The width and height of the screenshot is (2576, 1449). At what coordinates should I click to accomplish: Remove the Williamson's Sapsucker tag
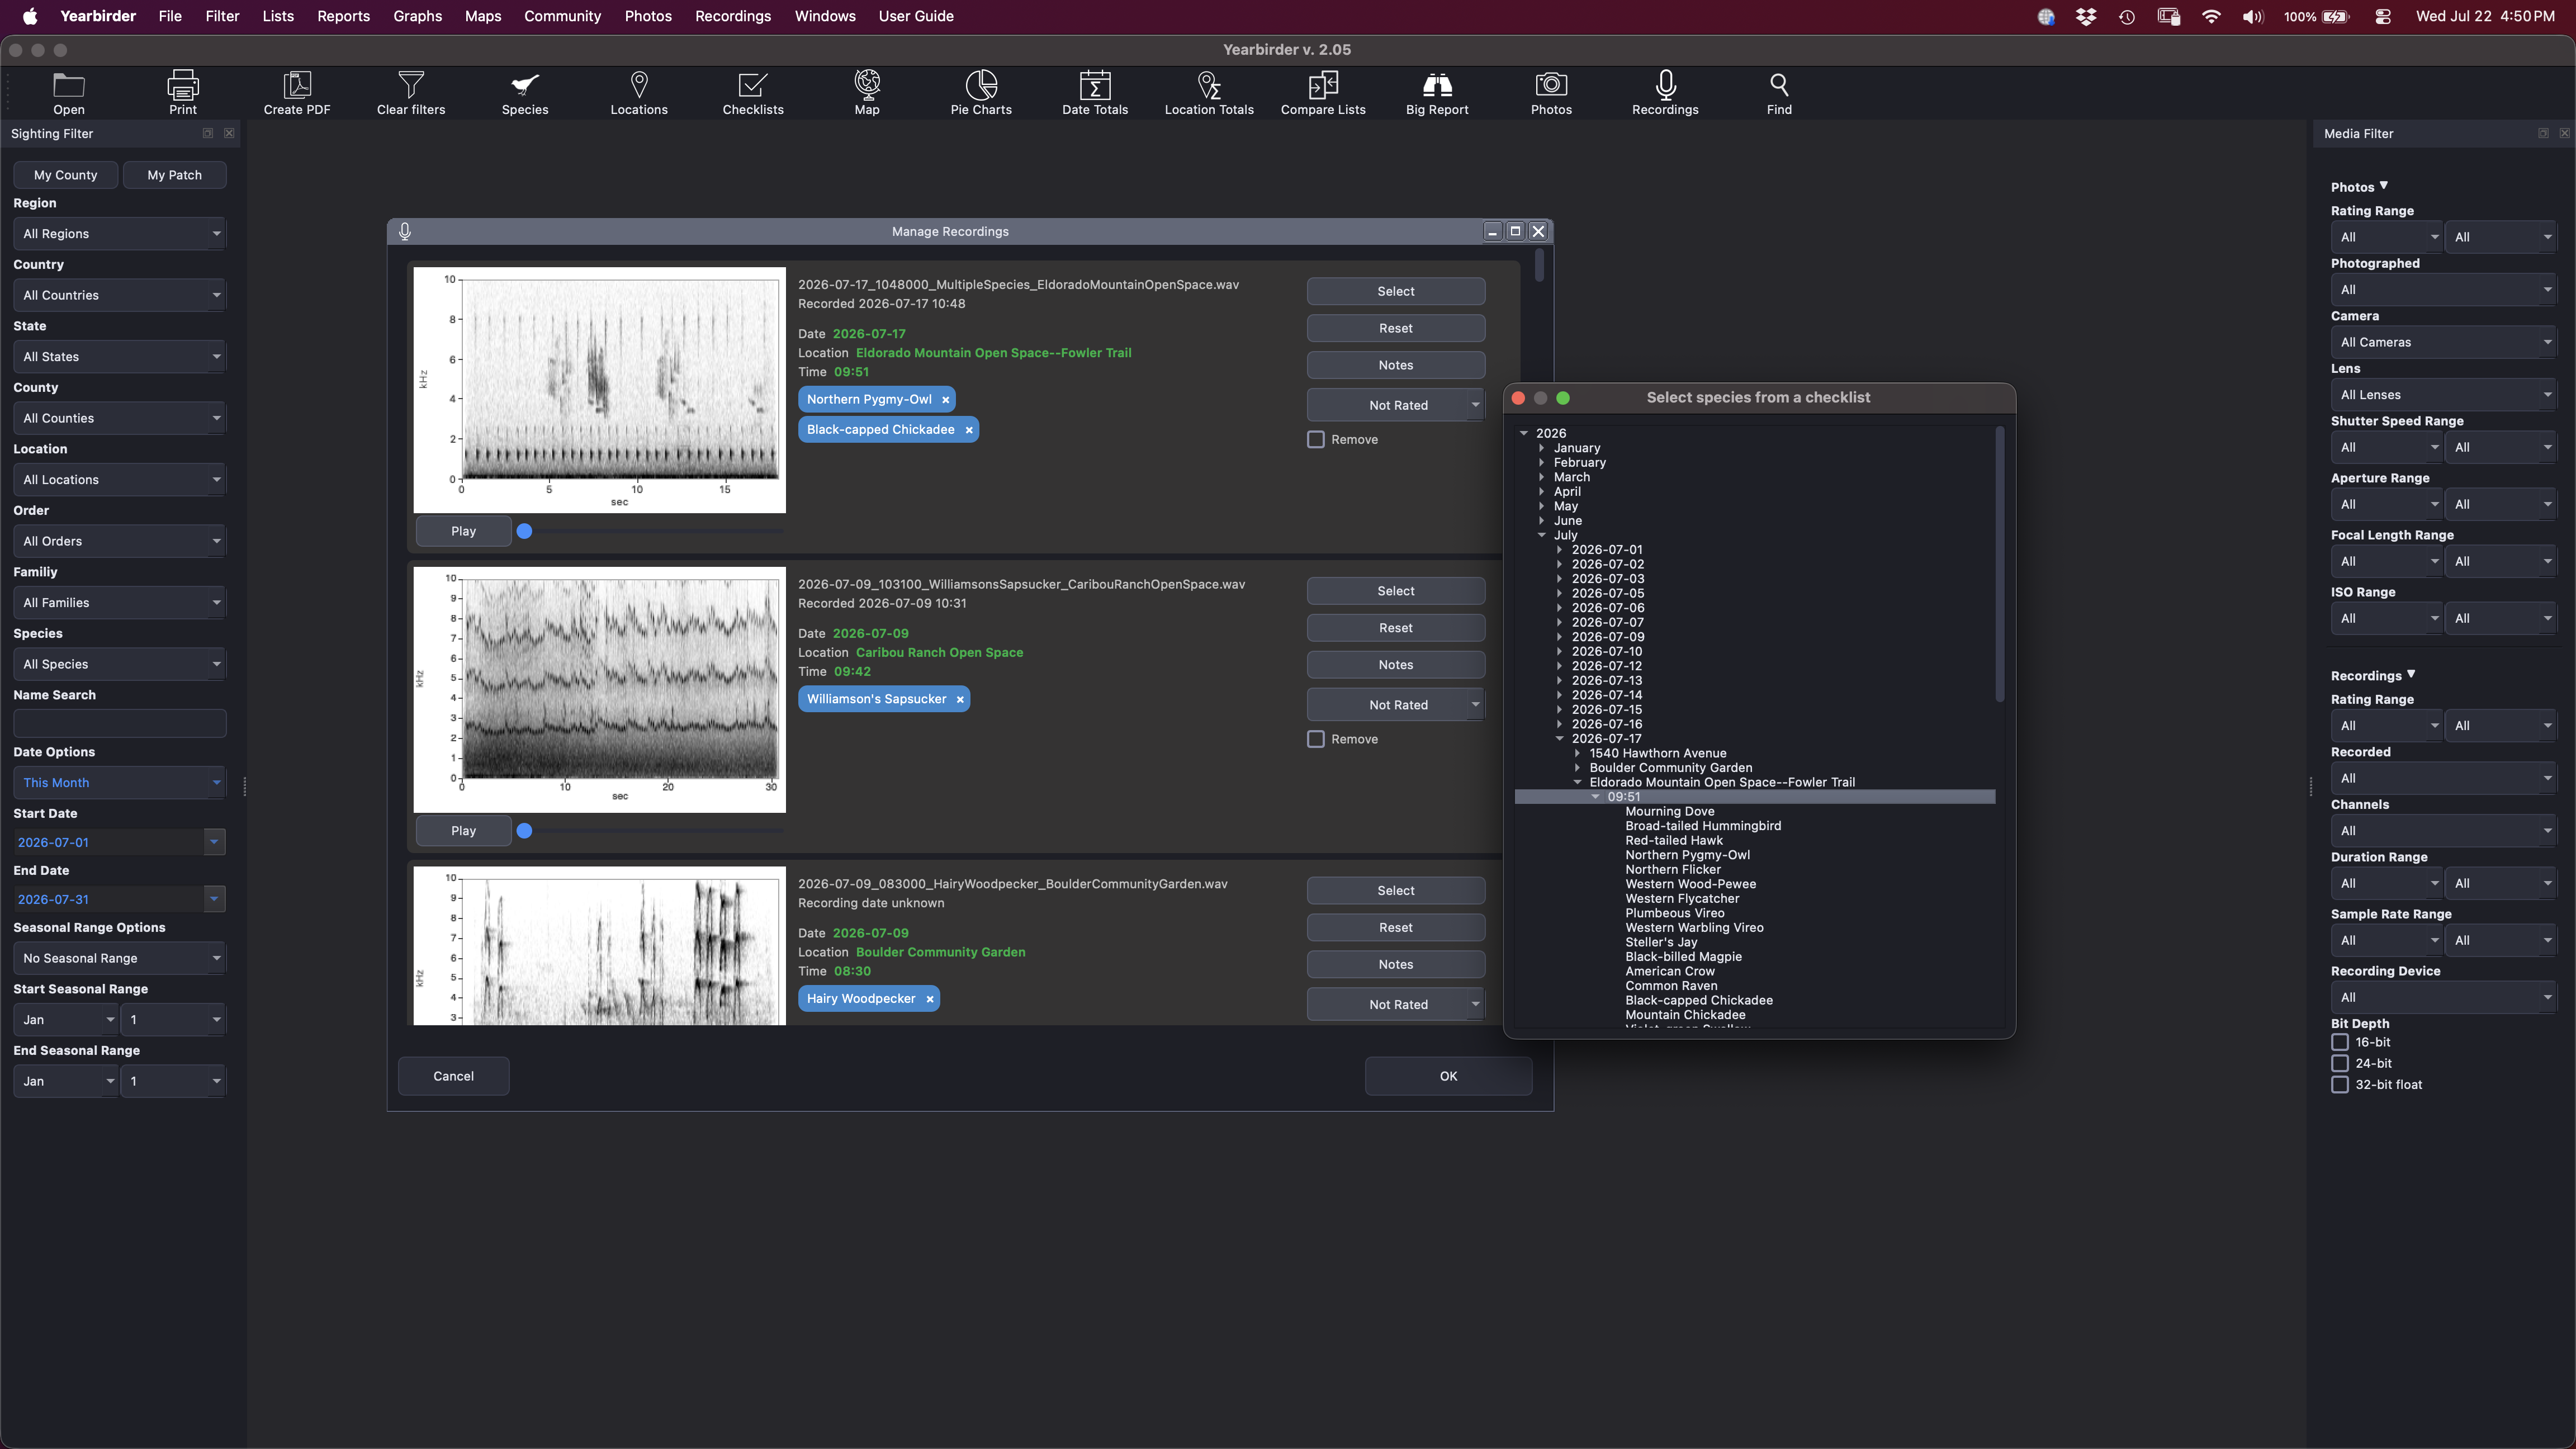pos(960,700)
